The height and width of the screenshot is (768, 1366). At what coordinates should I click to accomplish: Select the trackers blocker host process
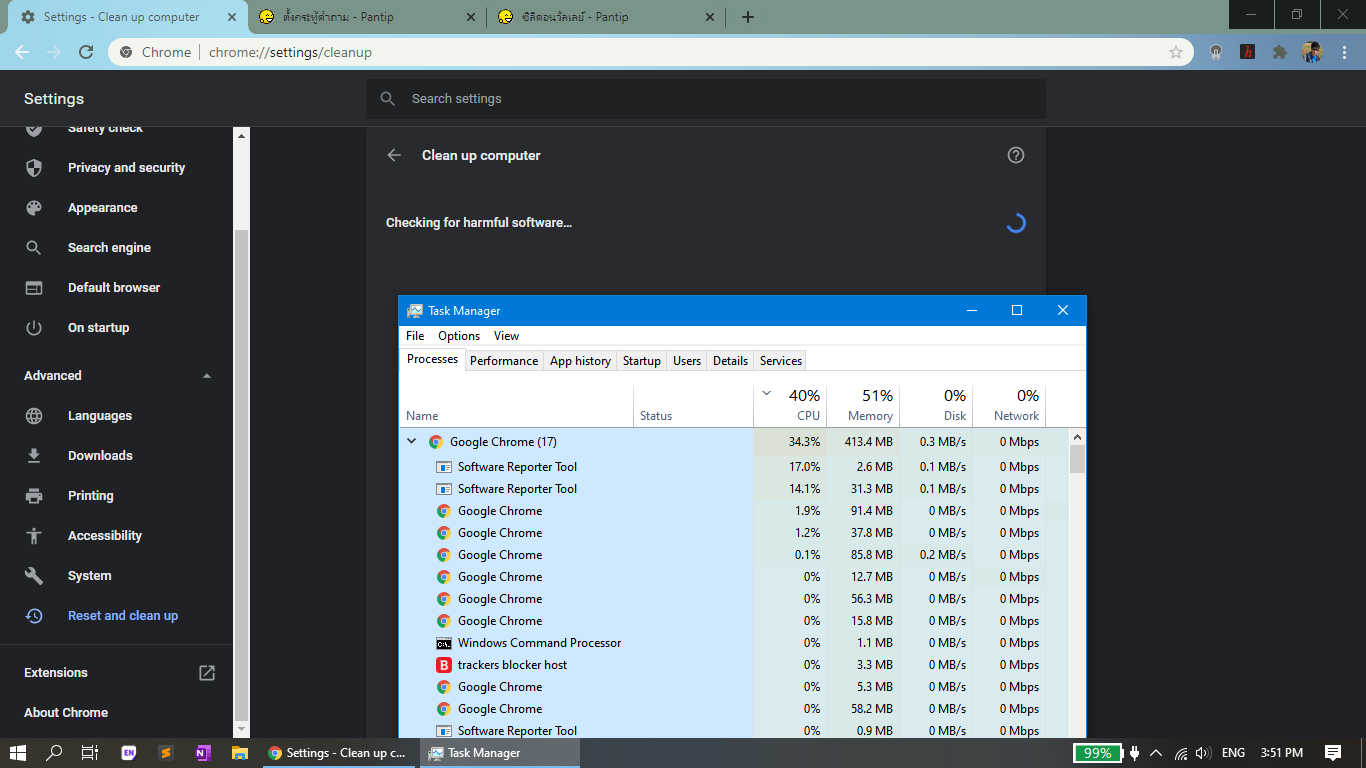[x=734, y=665]
